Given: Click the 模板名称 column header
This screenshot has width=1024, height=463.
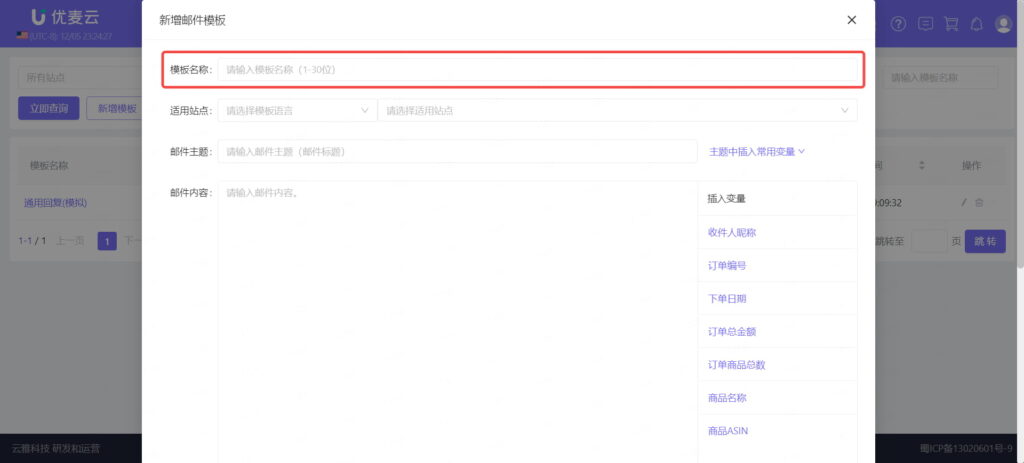Looking at the screenshot, I should [49, 165].
